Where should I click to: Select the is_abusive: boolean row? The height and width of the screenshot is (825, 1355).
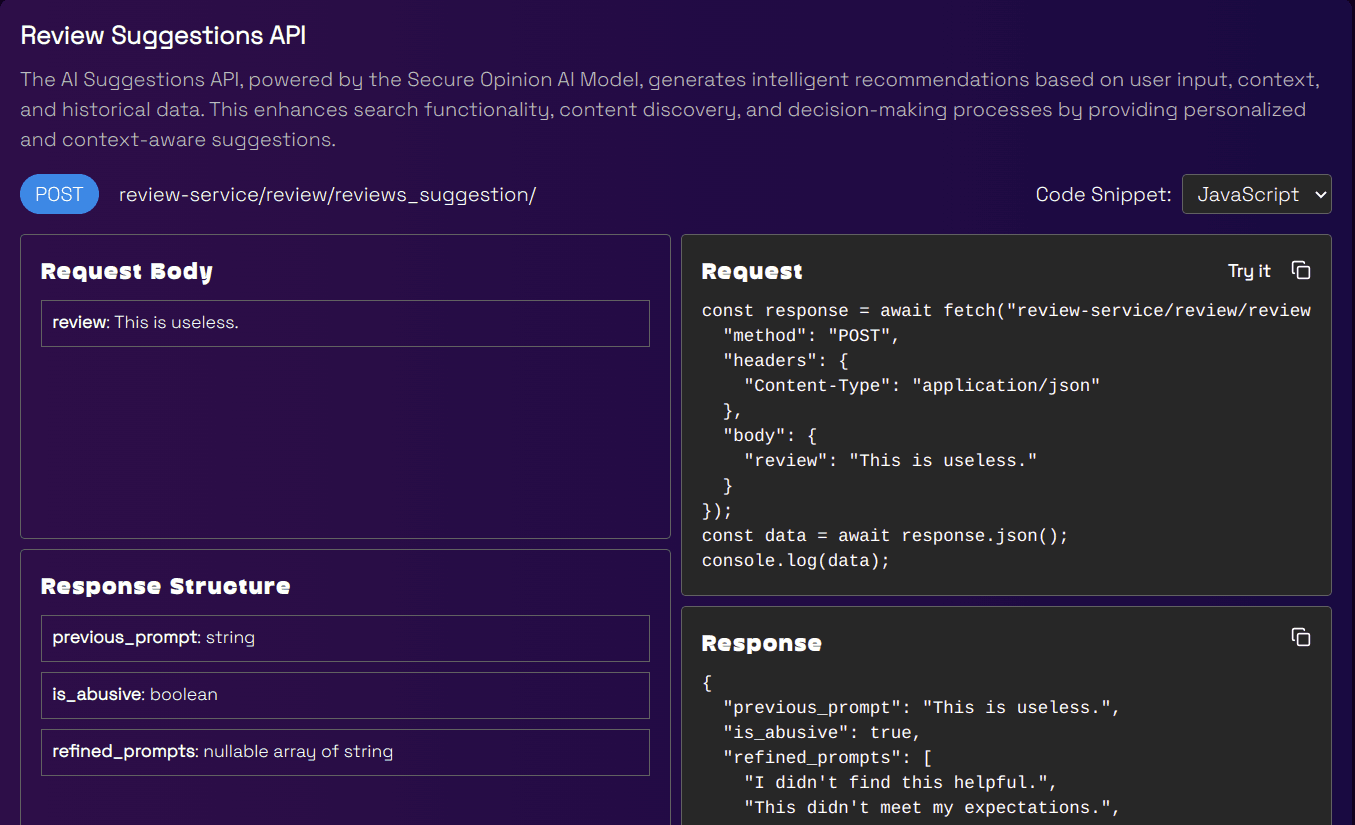click(x=345, y=695)
